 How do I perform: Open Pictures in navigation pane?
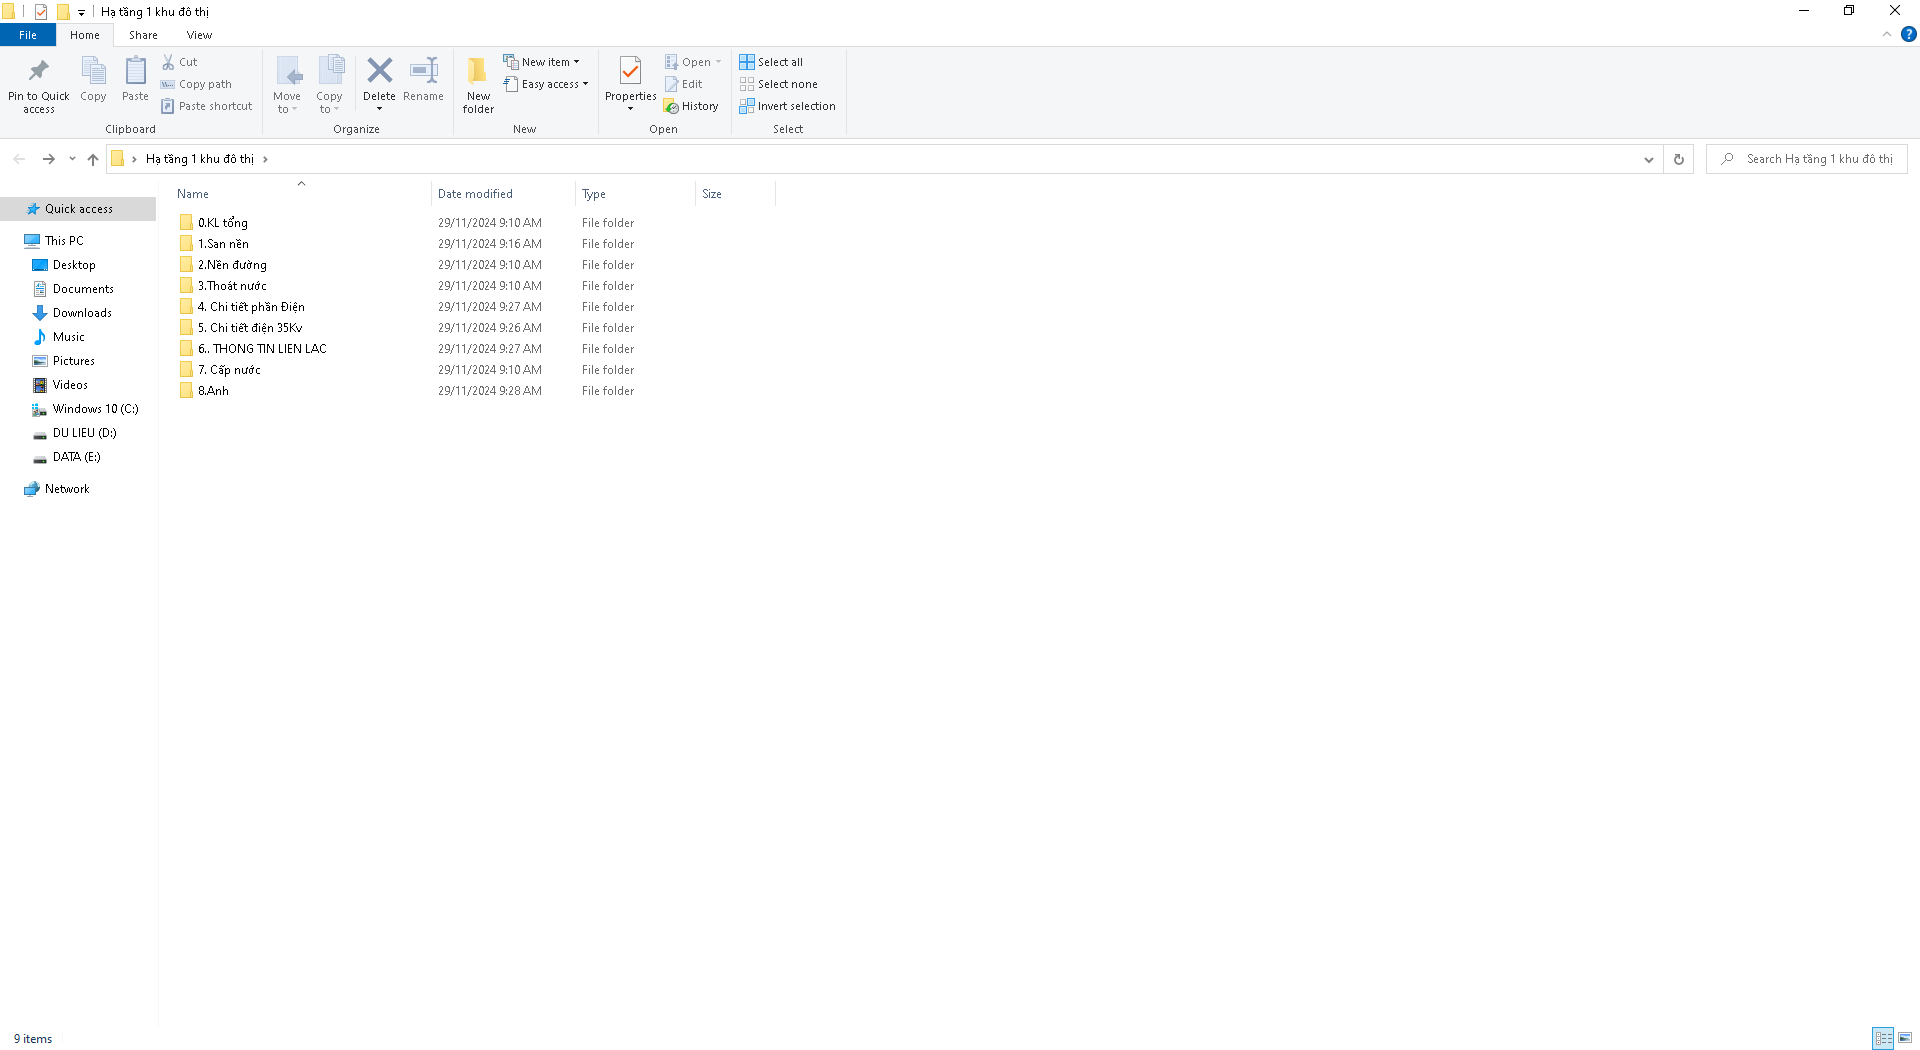pyautogui.click(x=74, y=361)
